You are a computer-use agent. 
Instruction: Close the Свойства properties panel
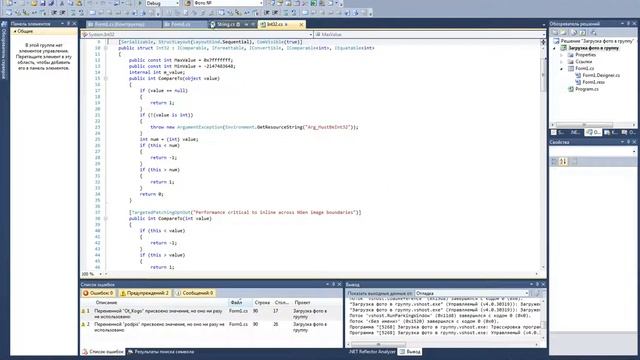pyautogui.click(x=634, y=142)
